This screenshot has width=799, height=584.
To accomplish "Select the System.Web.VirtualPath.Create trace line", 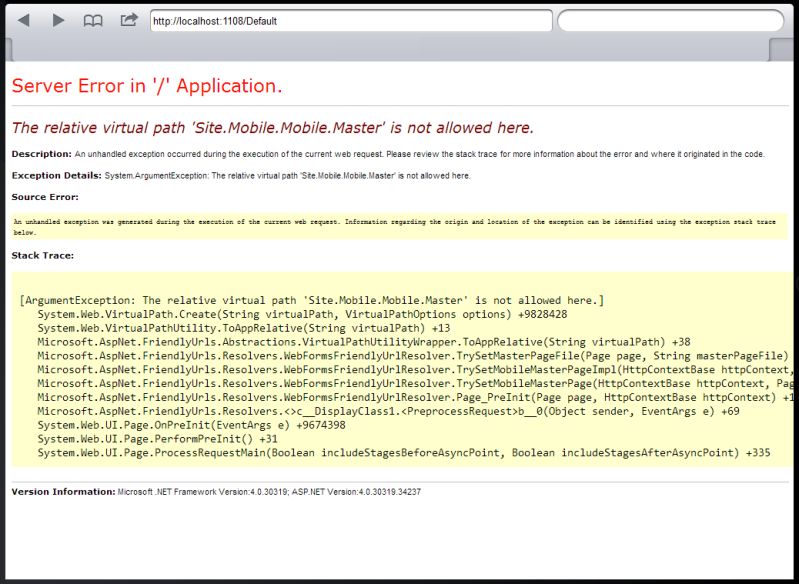I will pyautogui.click(x=302, y=314).
